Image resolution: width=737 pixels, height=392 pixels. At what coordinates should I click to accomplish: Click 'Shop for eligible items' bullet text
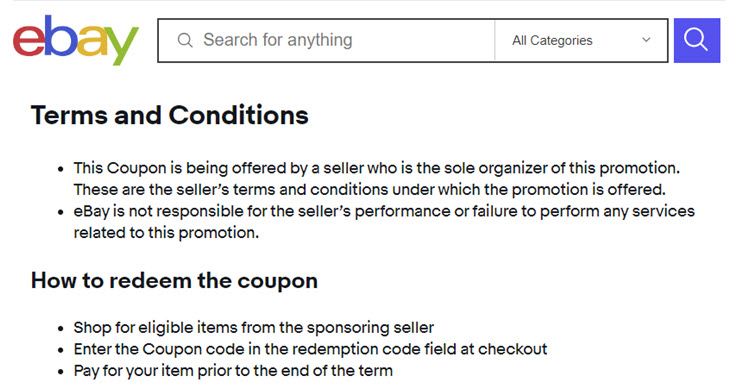click(254, 328)
